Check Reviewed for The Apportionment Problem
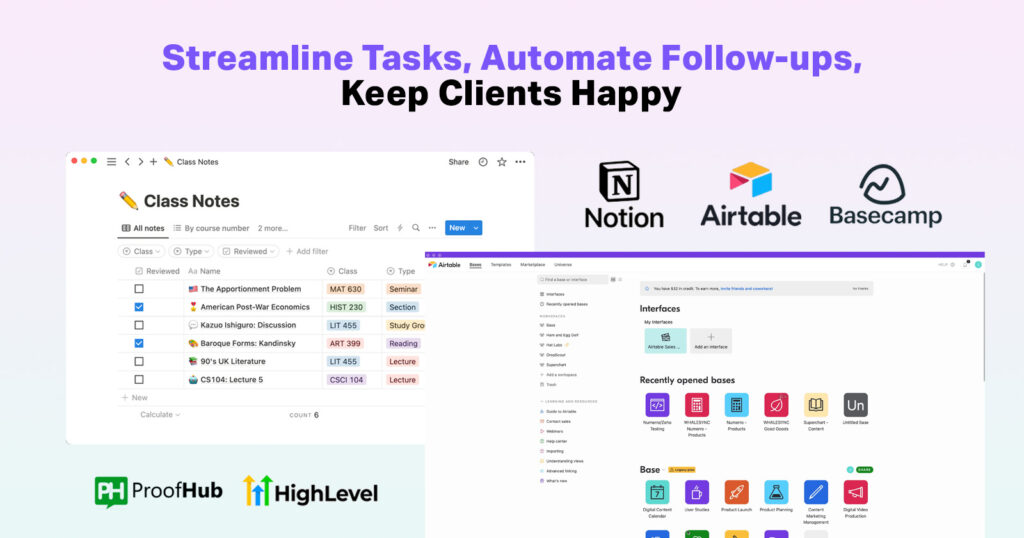1024x538 pixels. pos(139,289)
